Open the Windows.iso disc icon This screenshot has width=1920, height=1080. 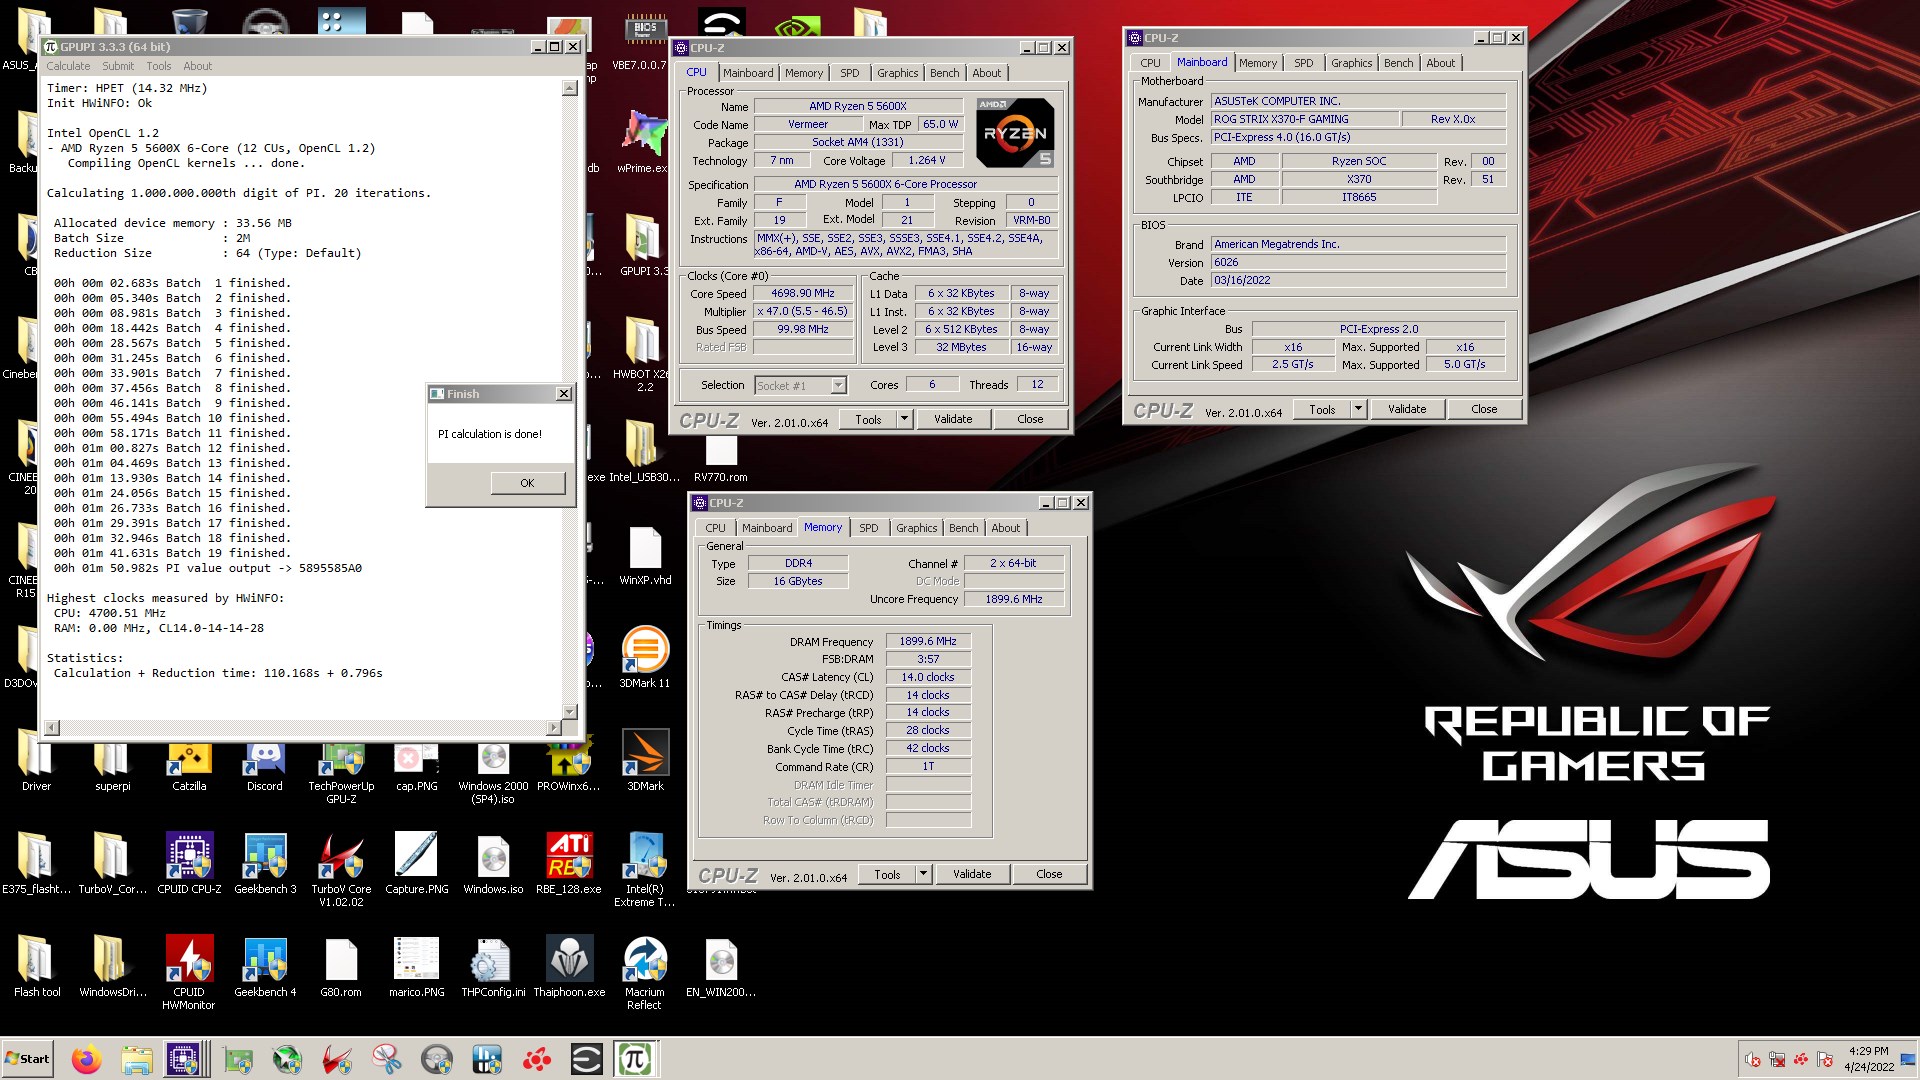click(493, 860)
